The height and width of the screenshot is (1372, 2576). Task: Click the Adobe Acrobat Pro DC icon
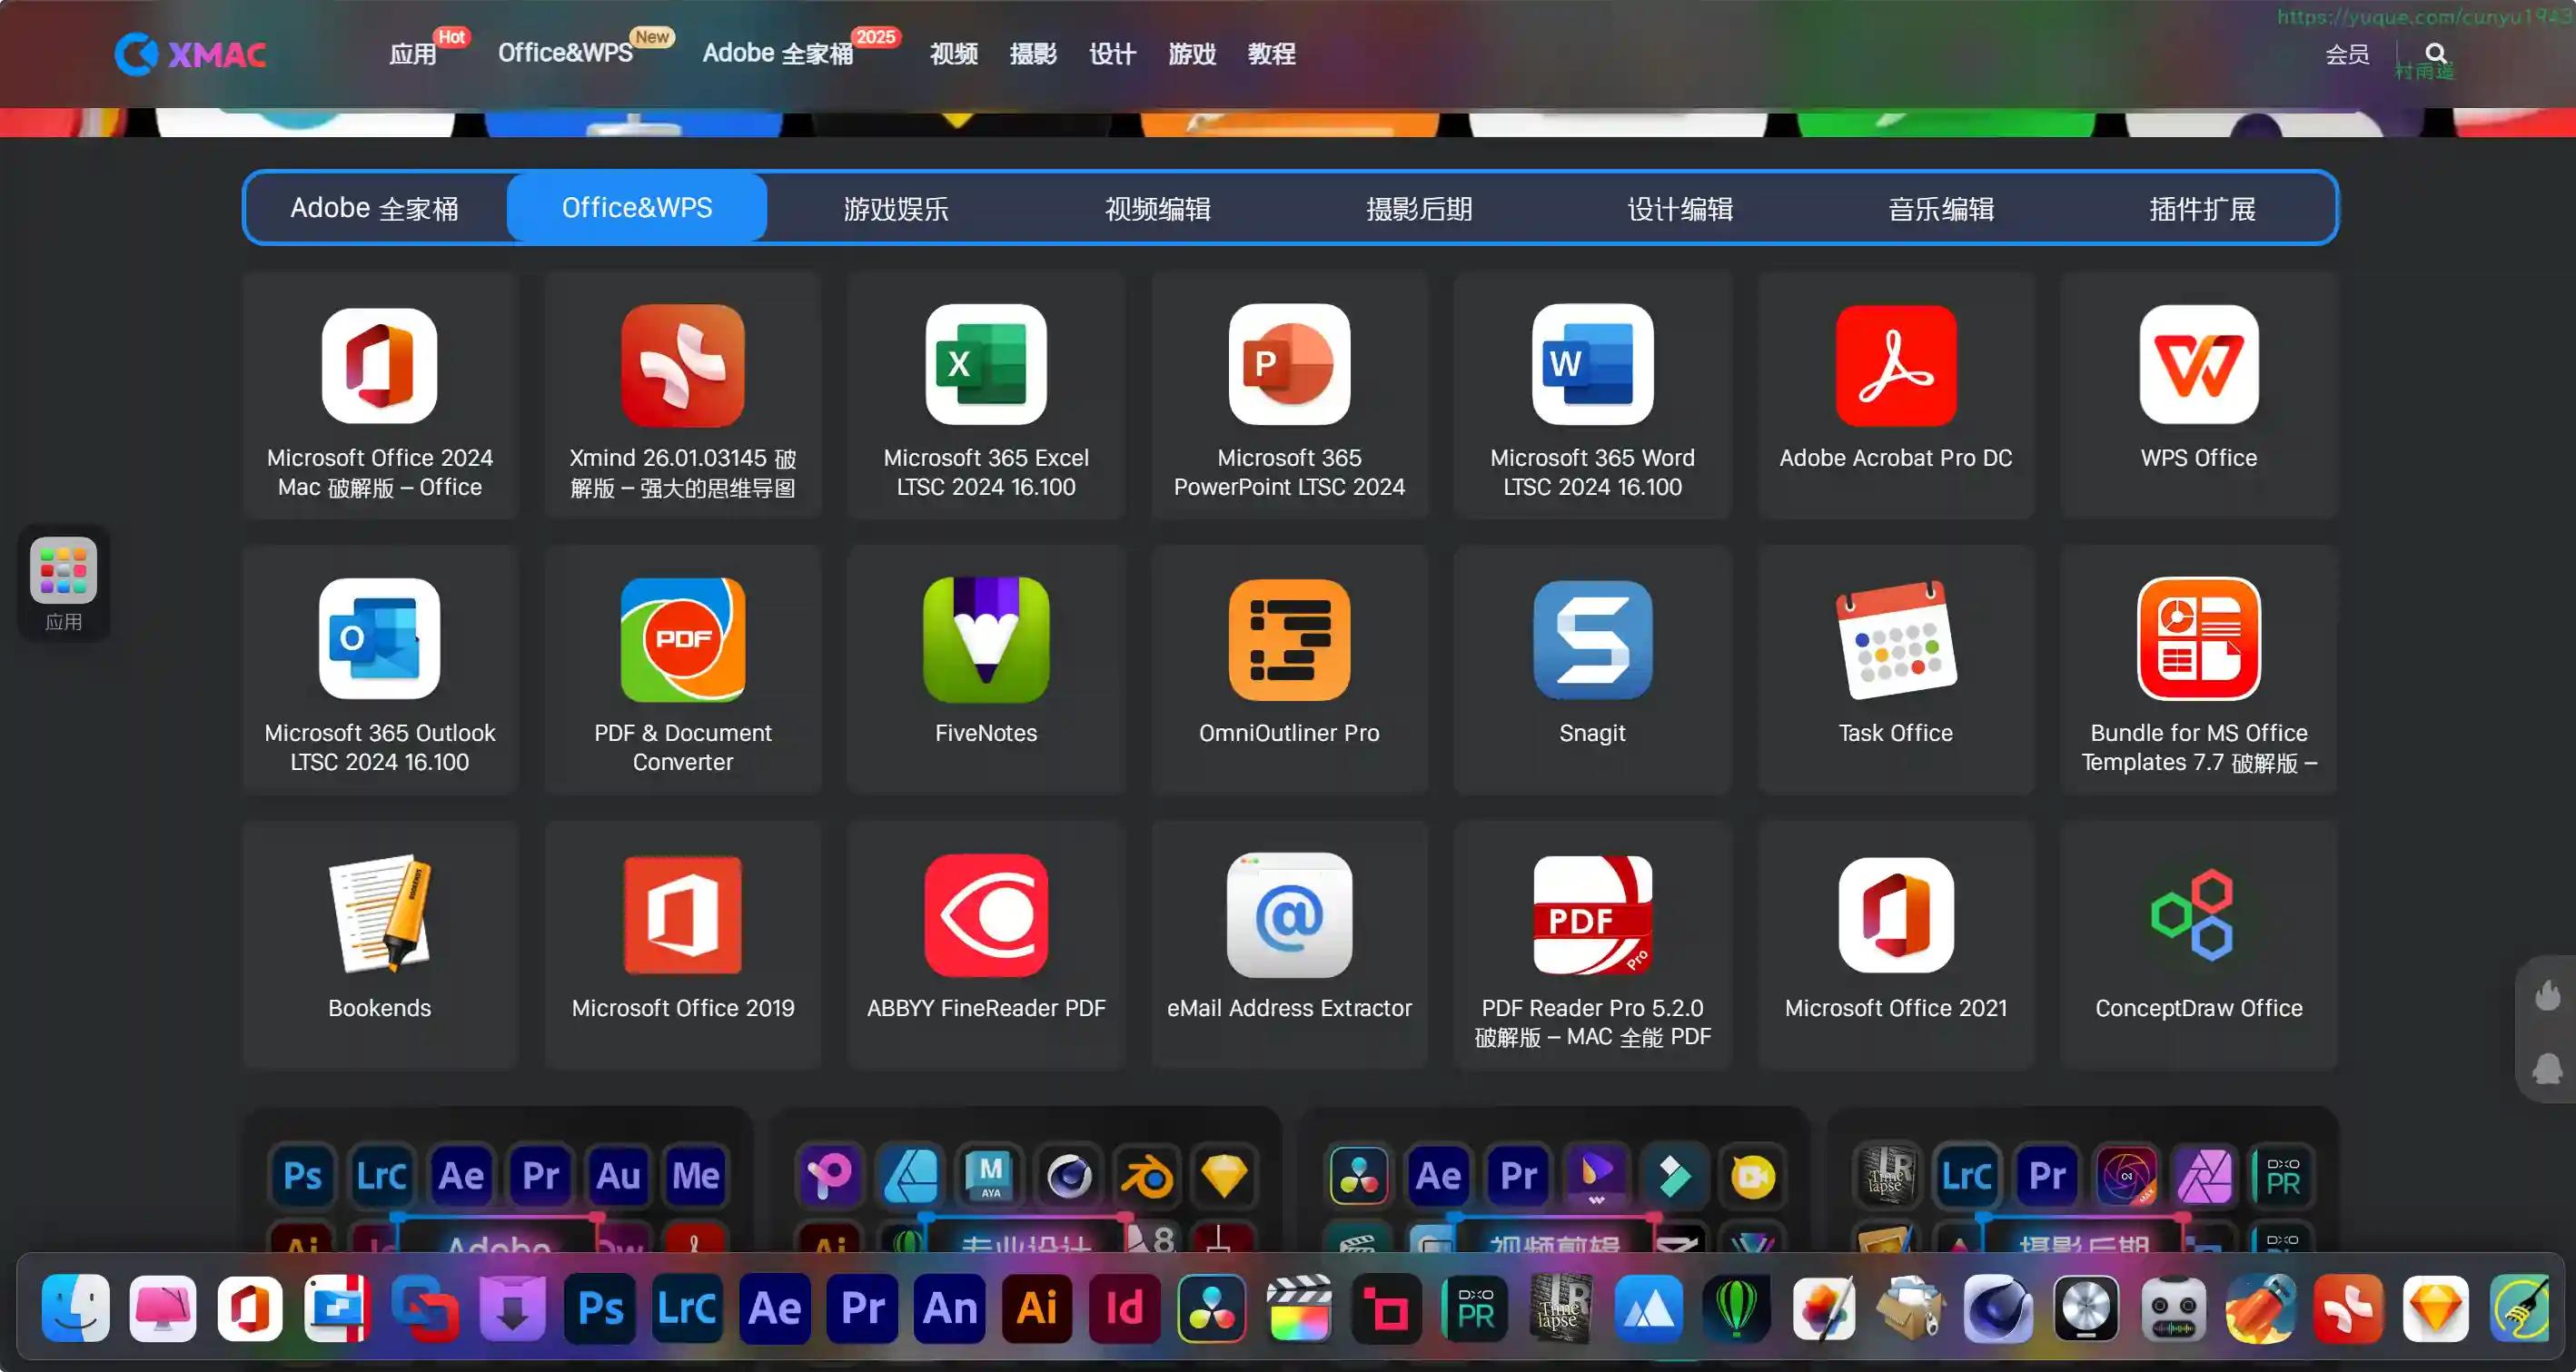click(x=1895, y=366)
